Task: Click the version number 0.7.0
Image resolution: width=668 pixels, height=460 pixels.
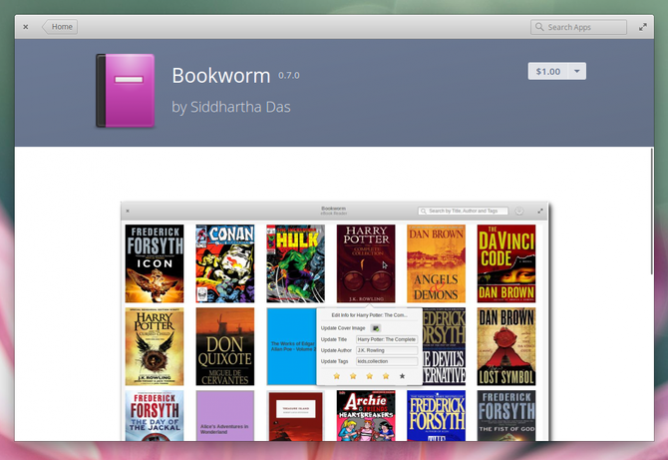Action: (289, 76)
